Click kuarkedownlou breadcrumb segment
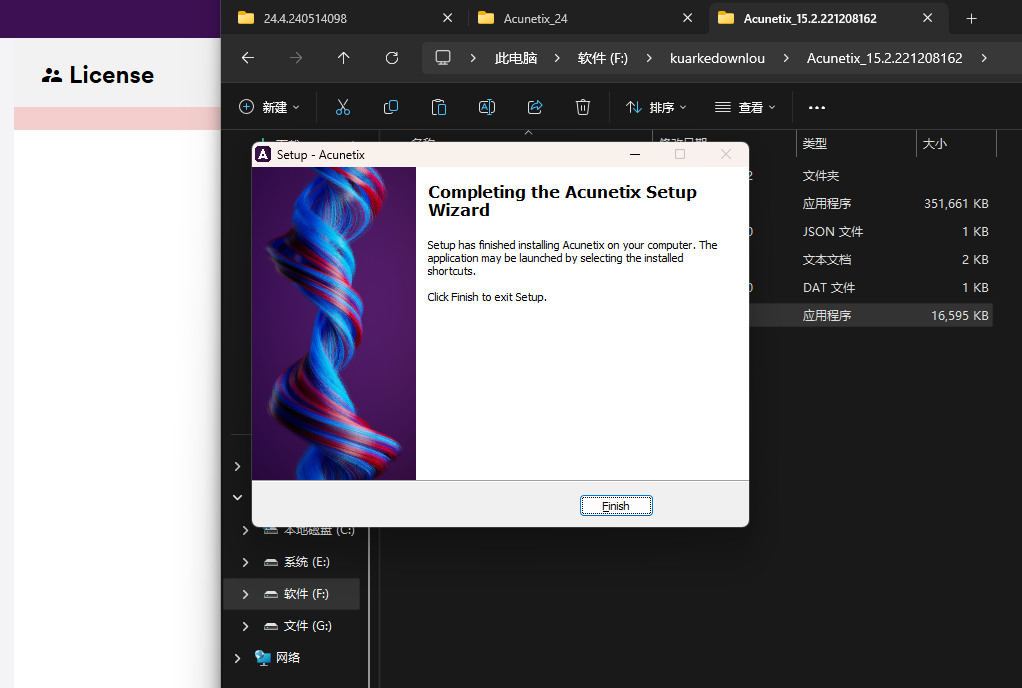1022x688 pixels. (x=717, y=58)
